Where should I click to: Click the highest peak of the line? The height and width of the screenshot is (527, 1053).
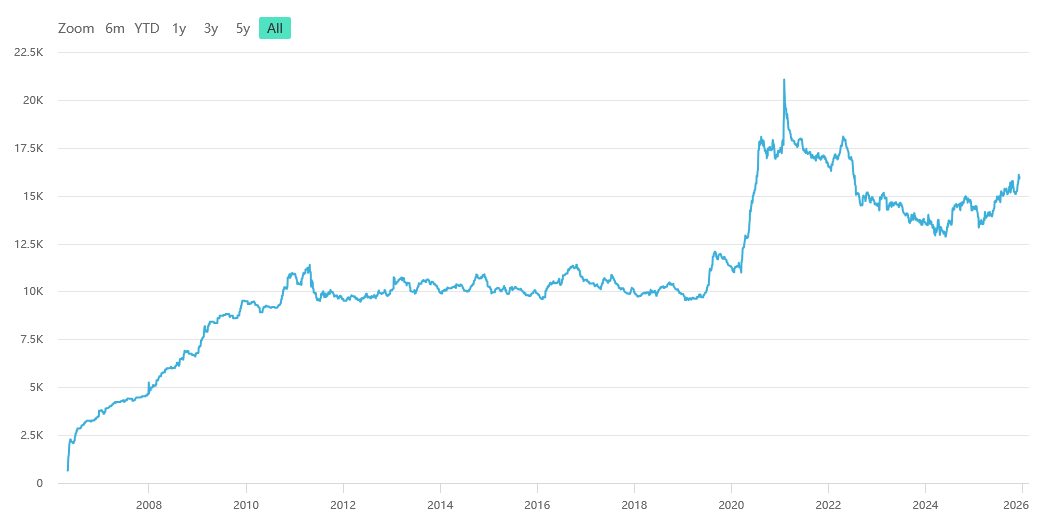[784, 80]
